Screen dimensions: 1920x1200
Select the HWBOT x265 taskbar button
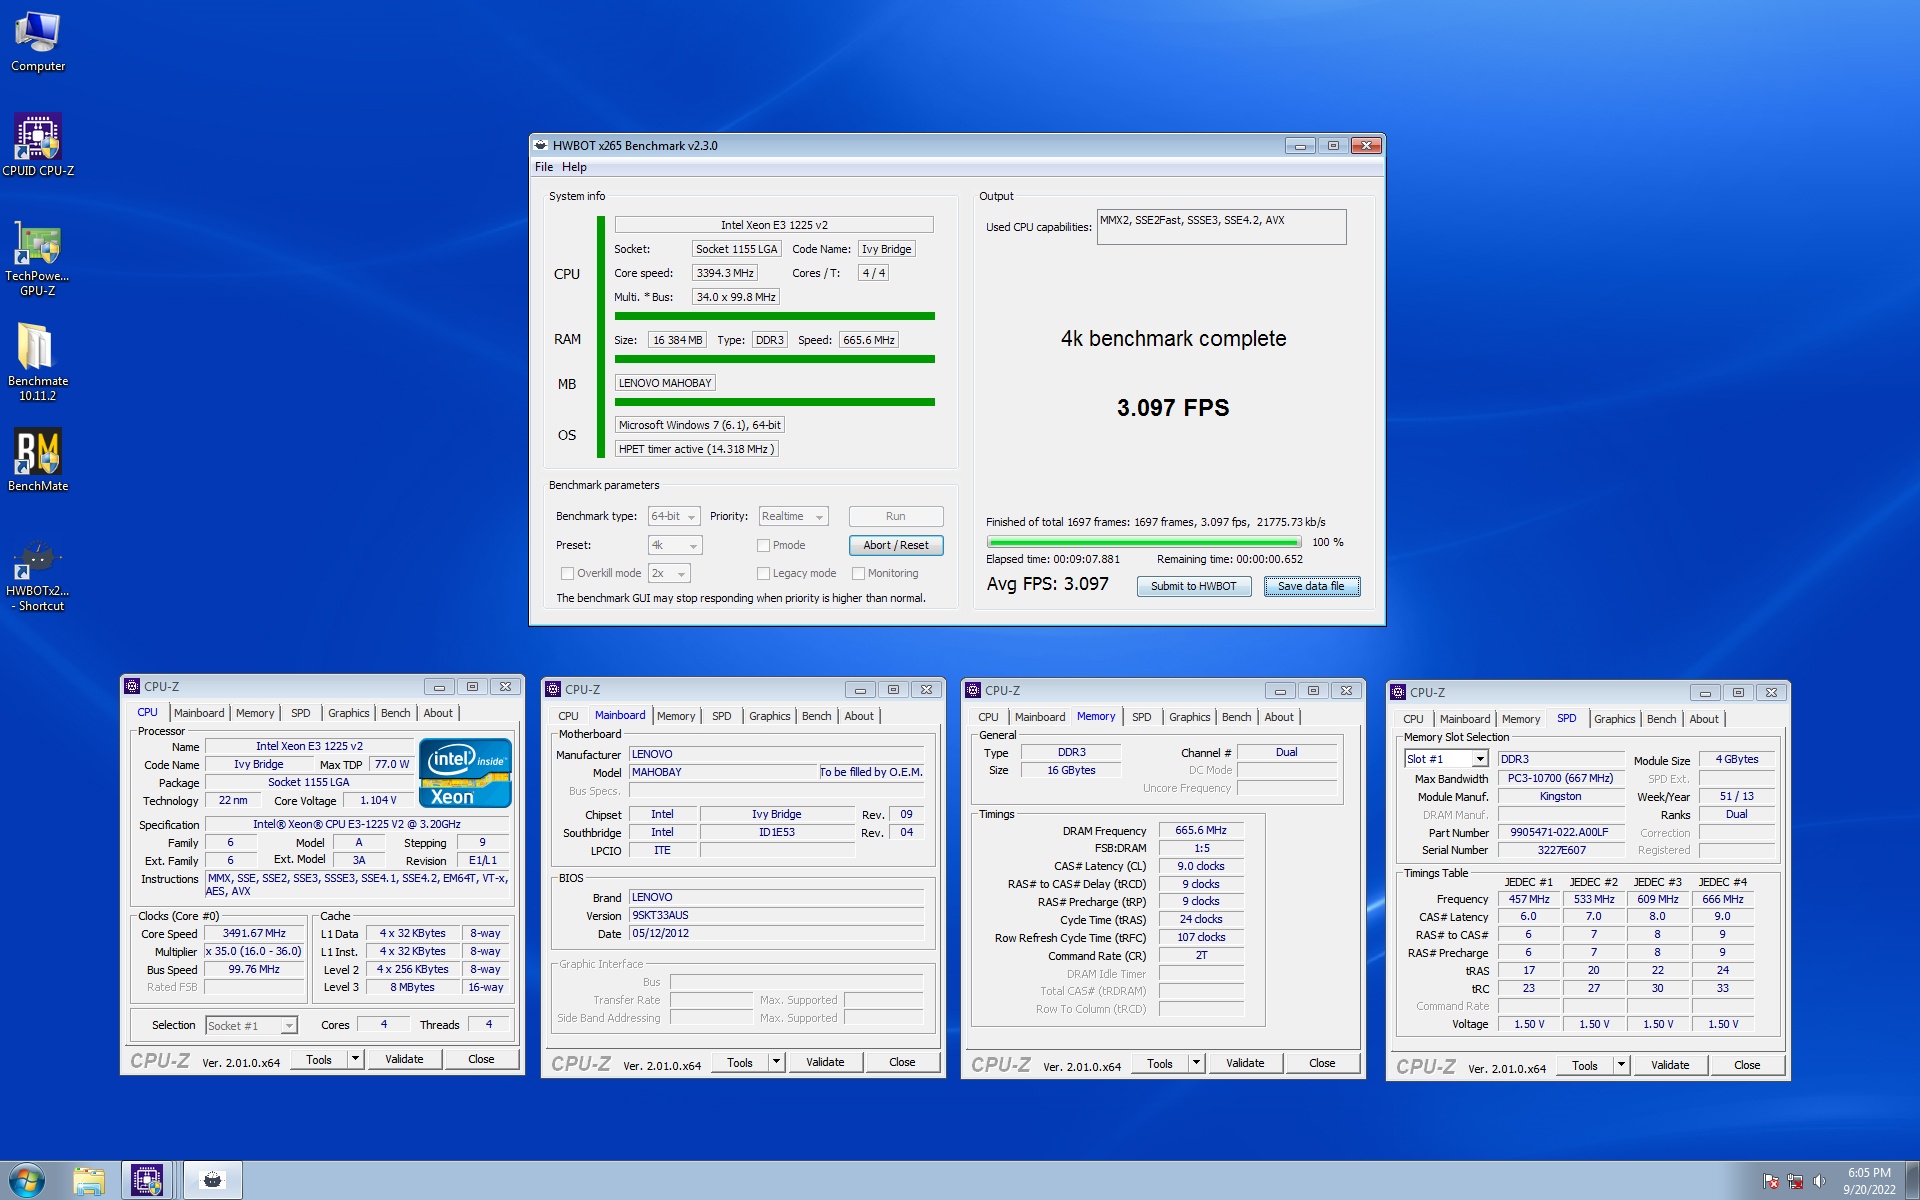212,1181
